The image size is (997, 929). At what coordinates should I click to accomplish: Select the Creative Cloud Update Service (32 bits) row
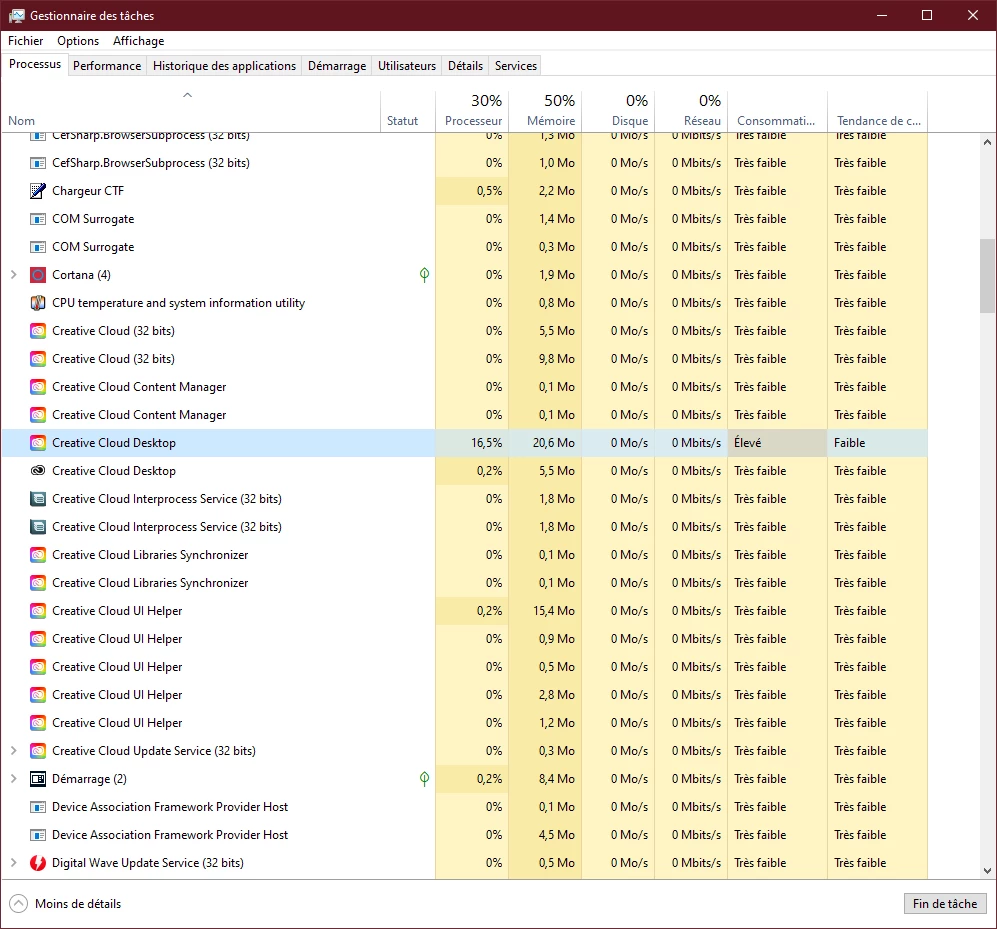point(465,751)
